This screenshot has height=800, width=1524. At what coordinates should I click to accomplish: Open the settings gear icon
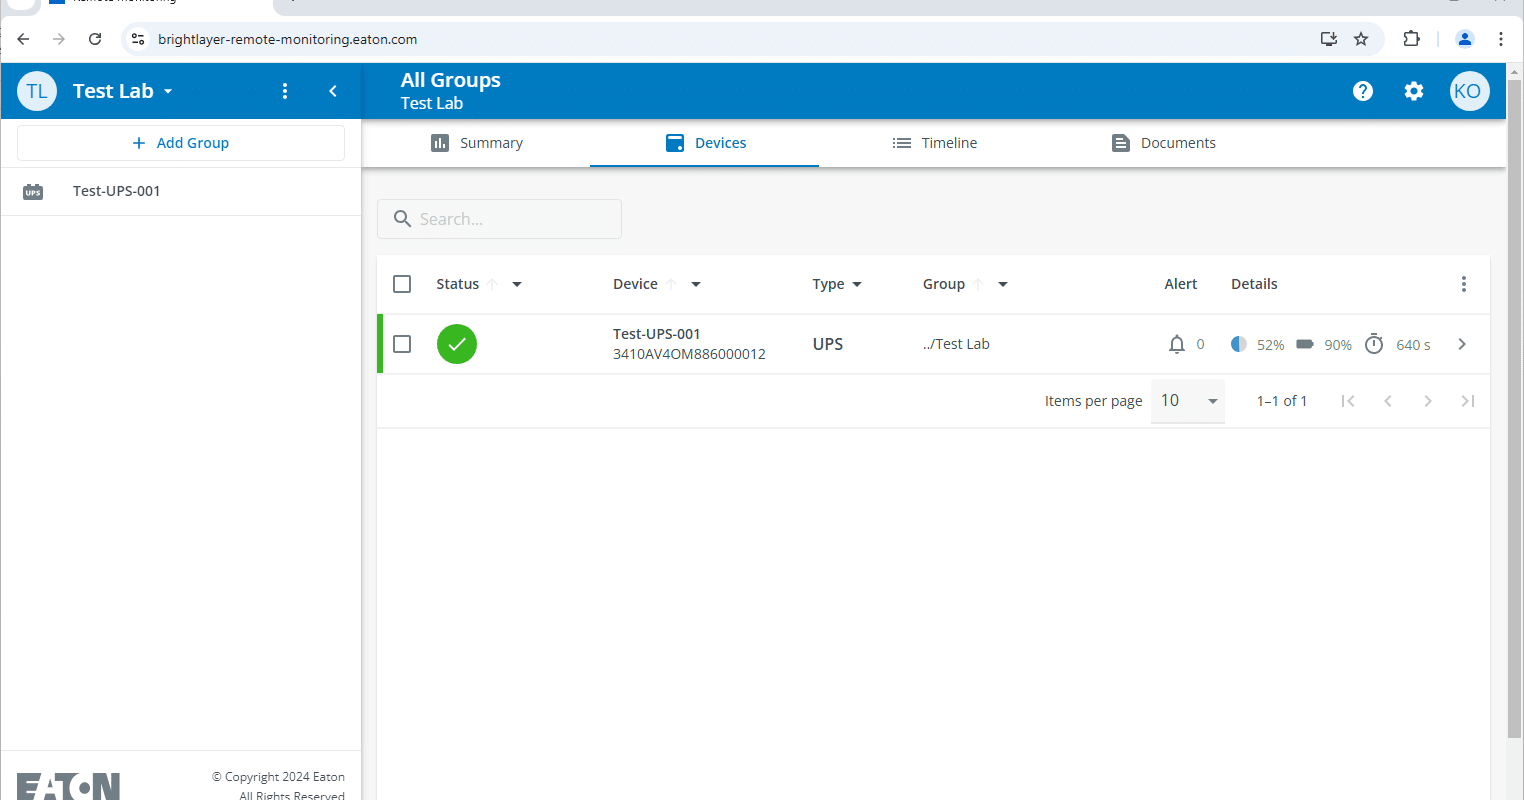[x=1413, y=91]
